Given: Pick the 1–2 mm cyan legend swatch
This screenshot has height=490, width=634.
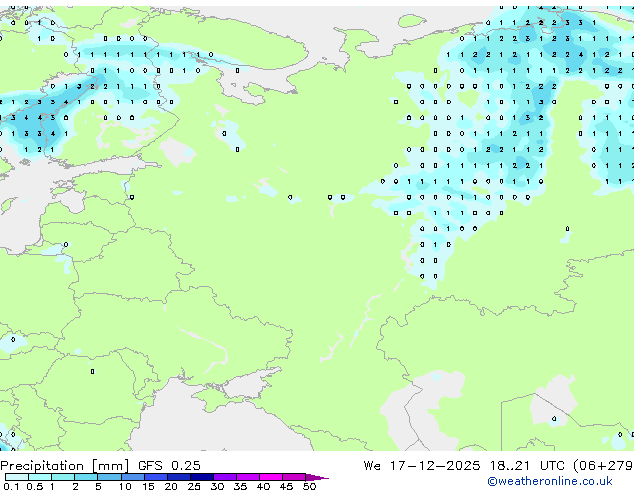Looking at the screenshot, I should (x=63, y=477).
